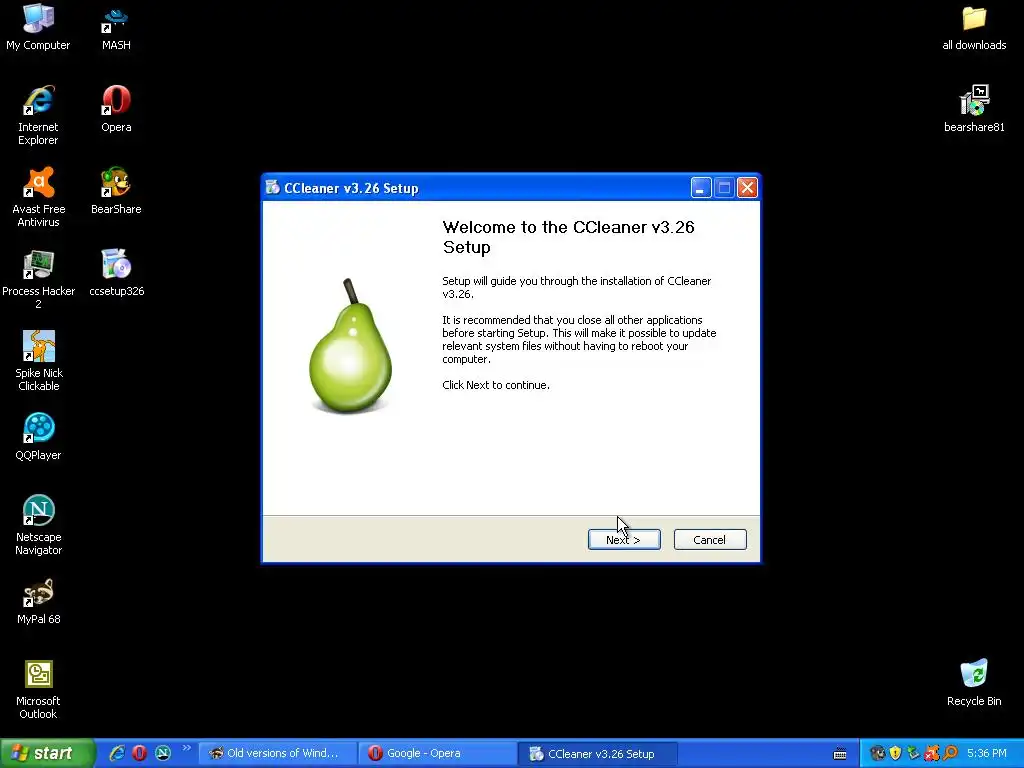Click the yellow security shield tray icon

pos(895,753)
